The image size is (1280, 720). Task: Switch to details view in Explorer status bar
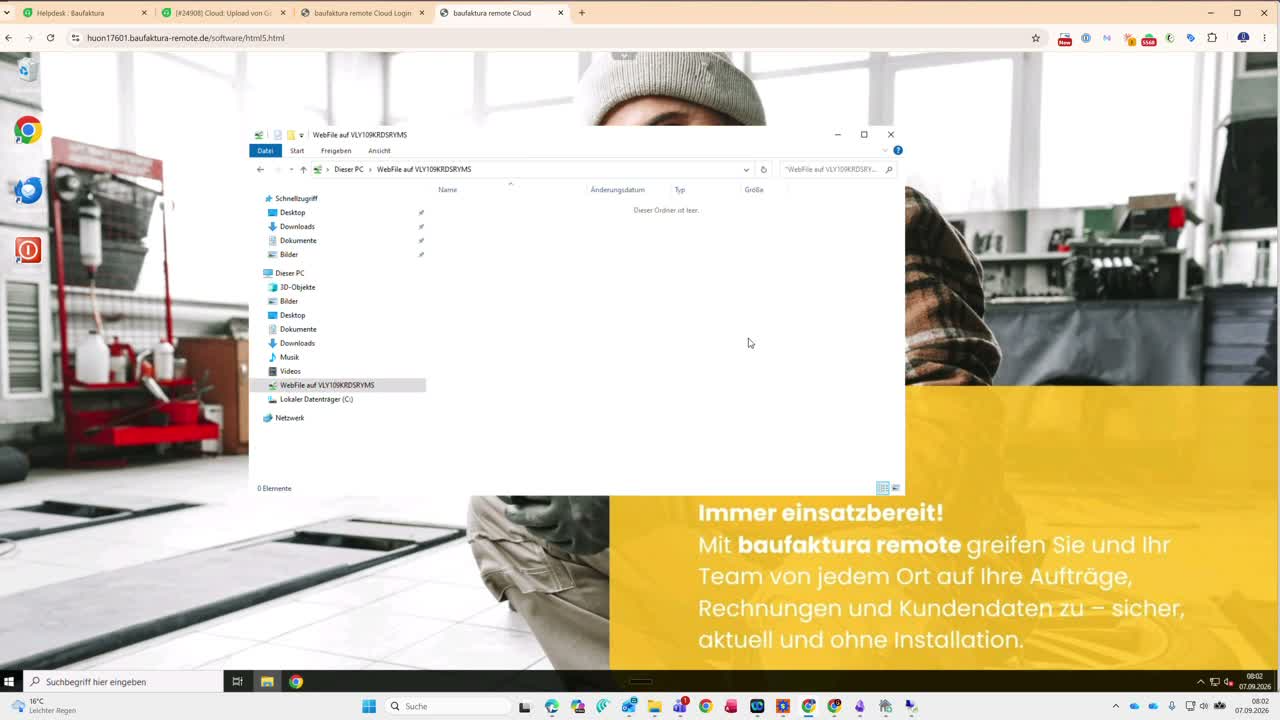pyautogui.click(x=882, y=488)
